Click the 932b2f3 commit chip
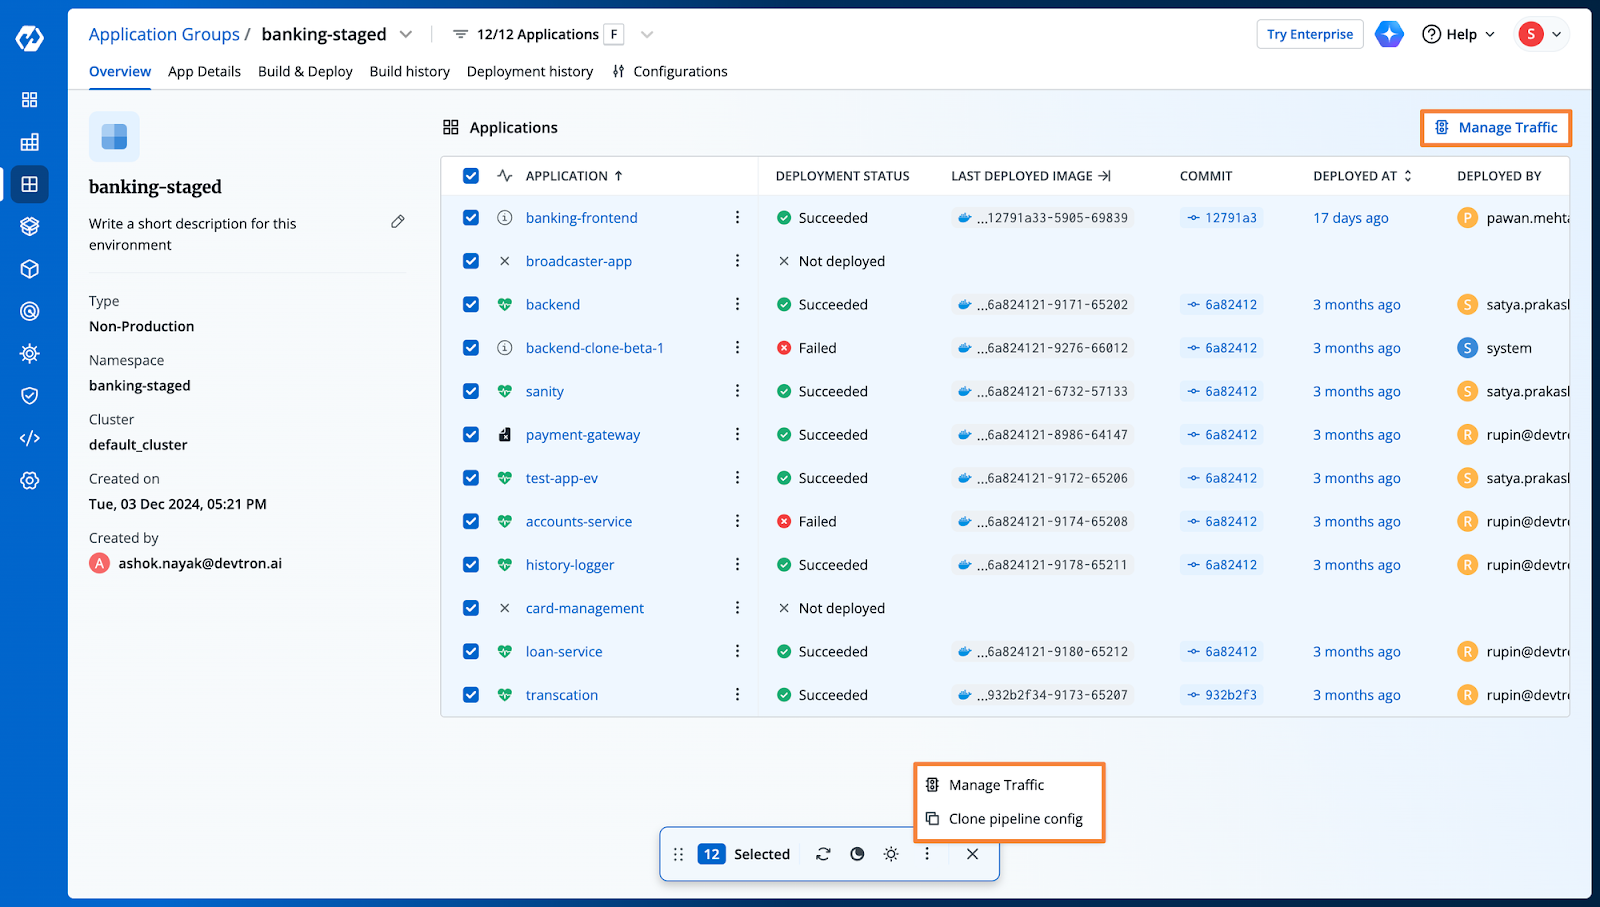This screenshot has height=907, width=1600. (x=1222, y=695)
